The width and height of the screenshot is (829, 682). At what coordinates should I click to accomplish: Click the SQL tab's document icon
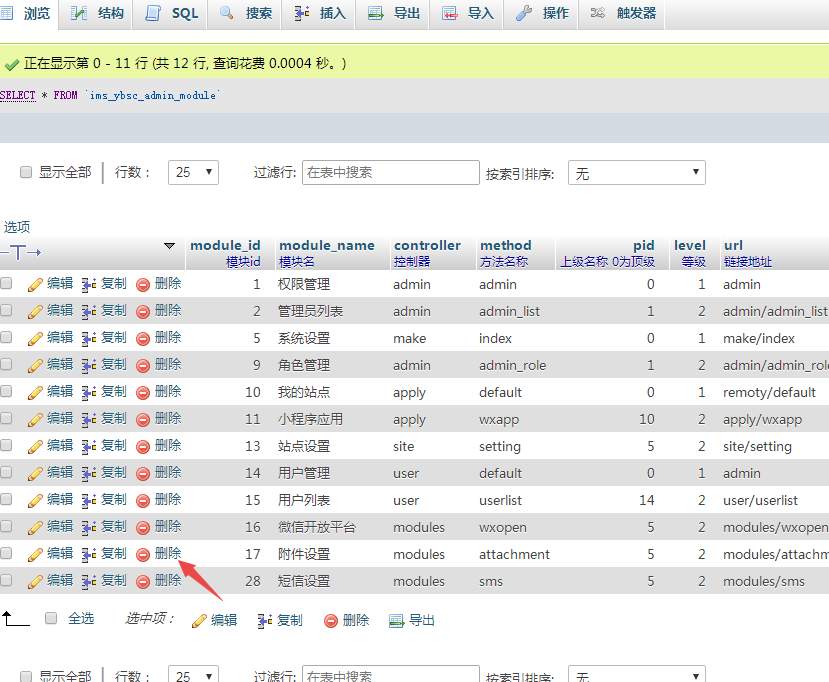tap(153, 13)
